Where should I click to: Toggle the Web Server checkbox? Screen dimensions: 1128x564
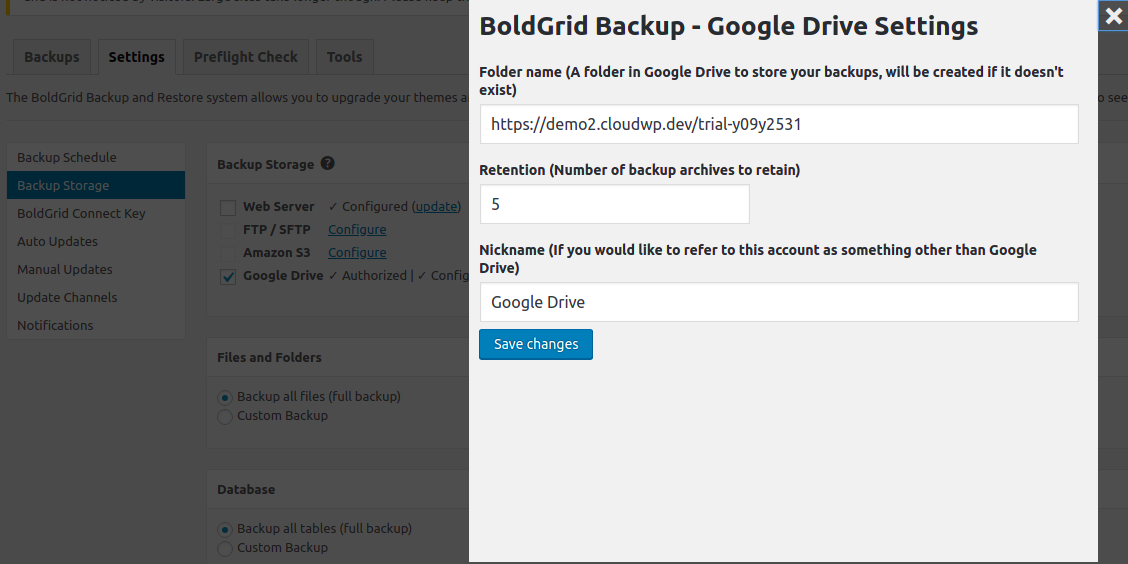coord(228,207)
